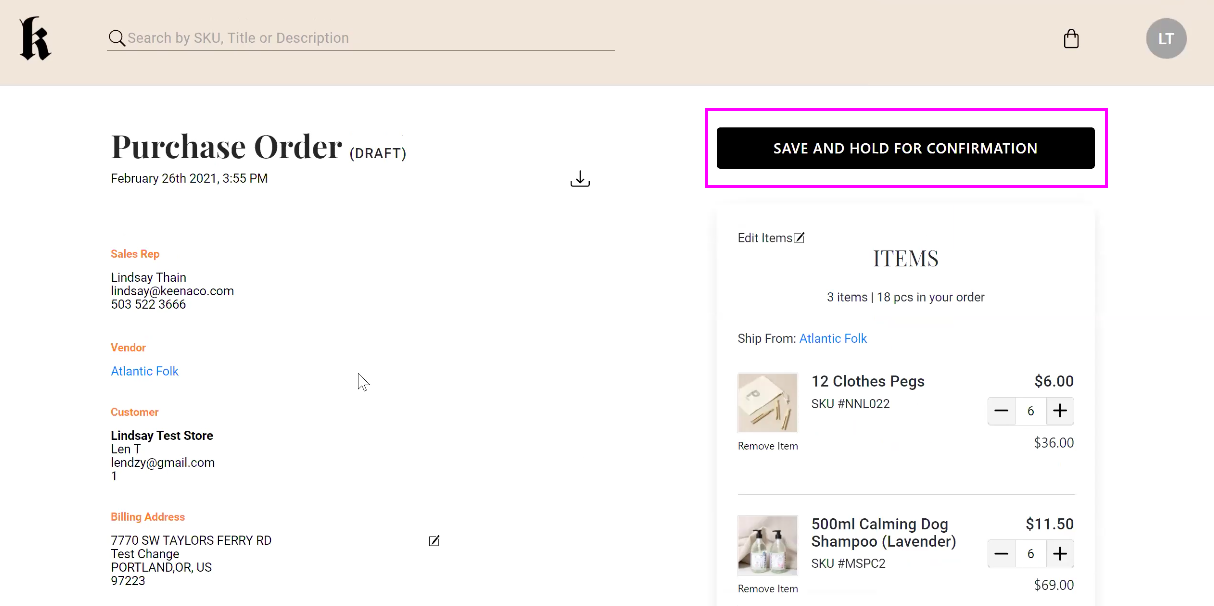This screenshot has height=606, width=1214.
Task: Open the Atlantic Folk vendor link
Action: 144,370
